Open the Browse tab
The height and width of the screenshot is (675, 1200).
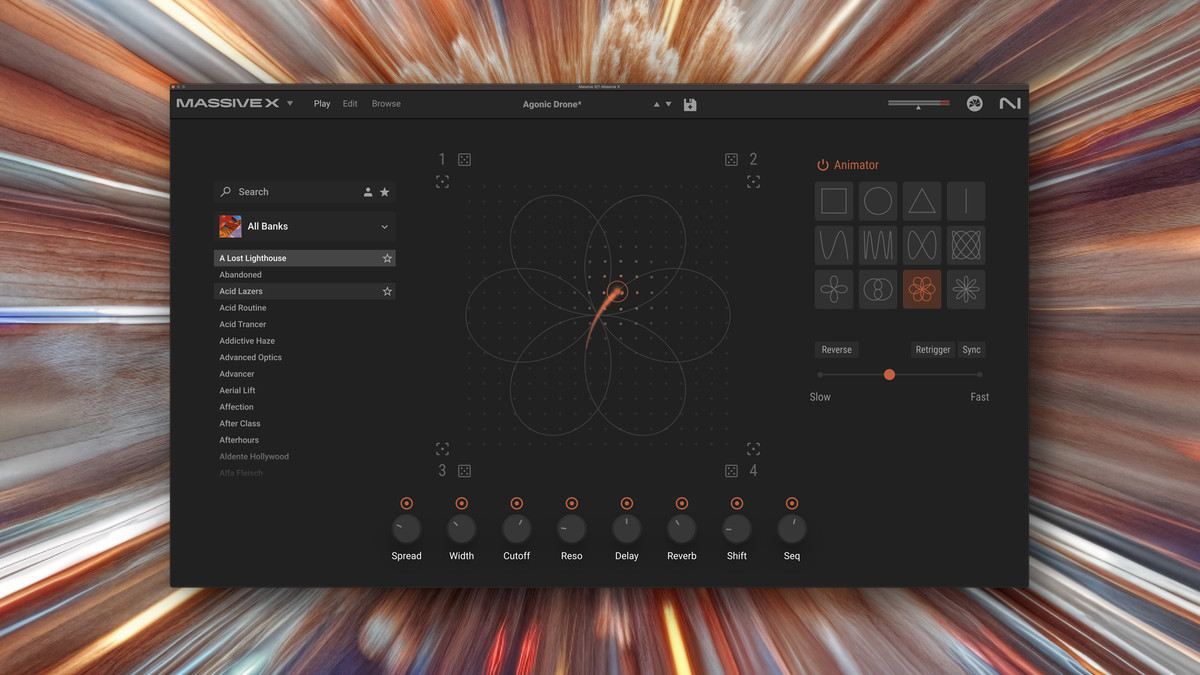pyautogui.click(x=386, y=104)
